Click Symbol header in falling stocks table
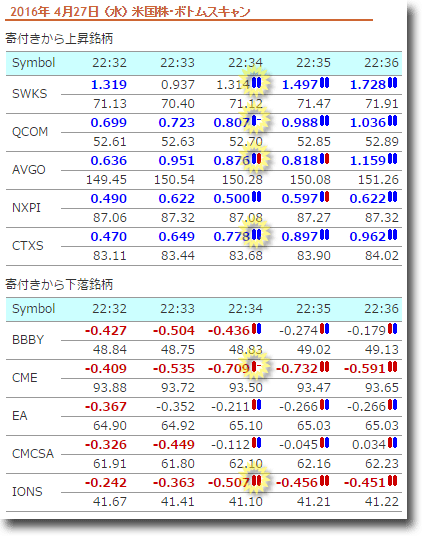 pos(34,309)
